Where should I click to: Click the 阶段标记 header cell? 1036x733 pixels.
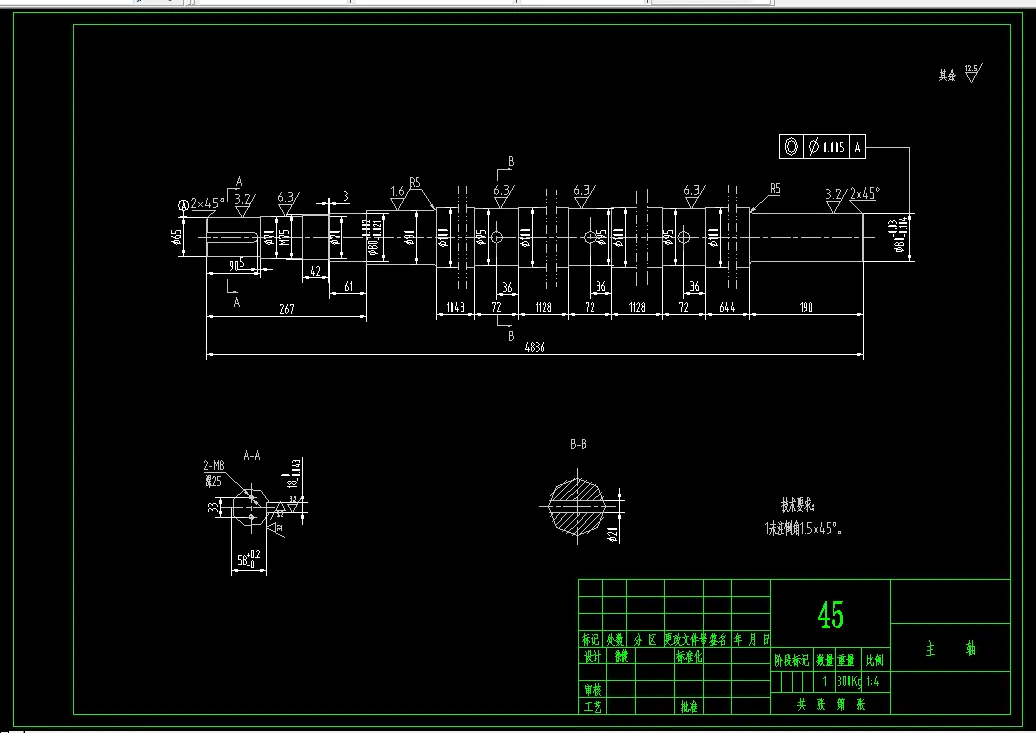(792, 660)
